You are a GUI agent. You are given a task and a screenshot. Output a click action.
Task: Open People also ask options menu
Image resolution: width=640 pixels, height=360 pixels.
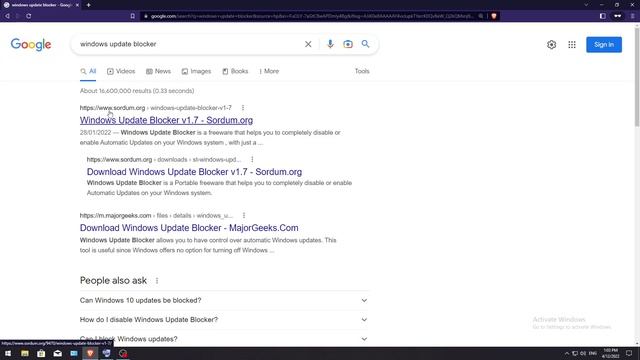coord(157,281)
